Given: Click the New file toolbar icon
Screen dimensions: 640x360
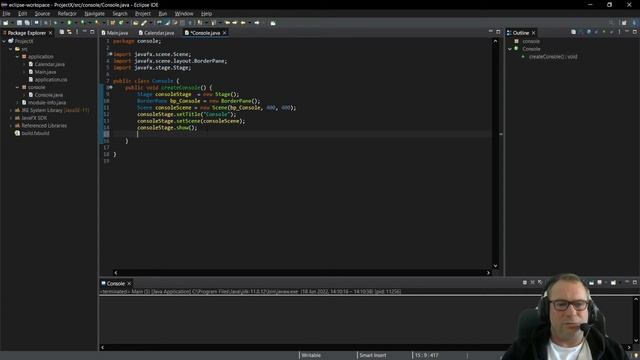Looking at the screenshot, I should (6, 23).
